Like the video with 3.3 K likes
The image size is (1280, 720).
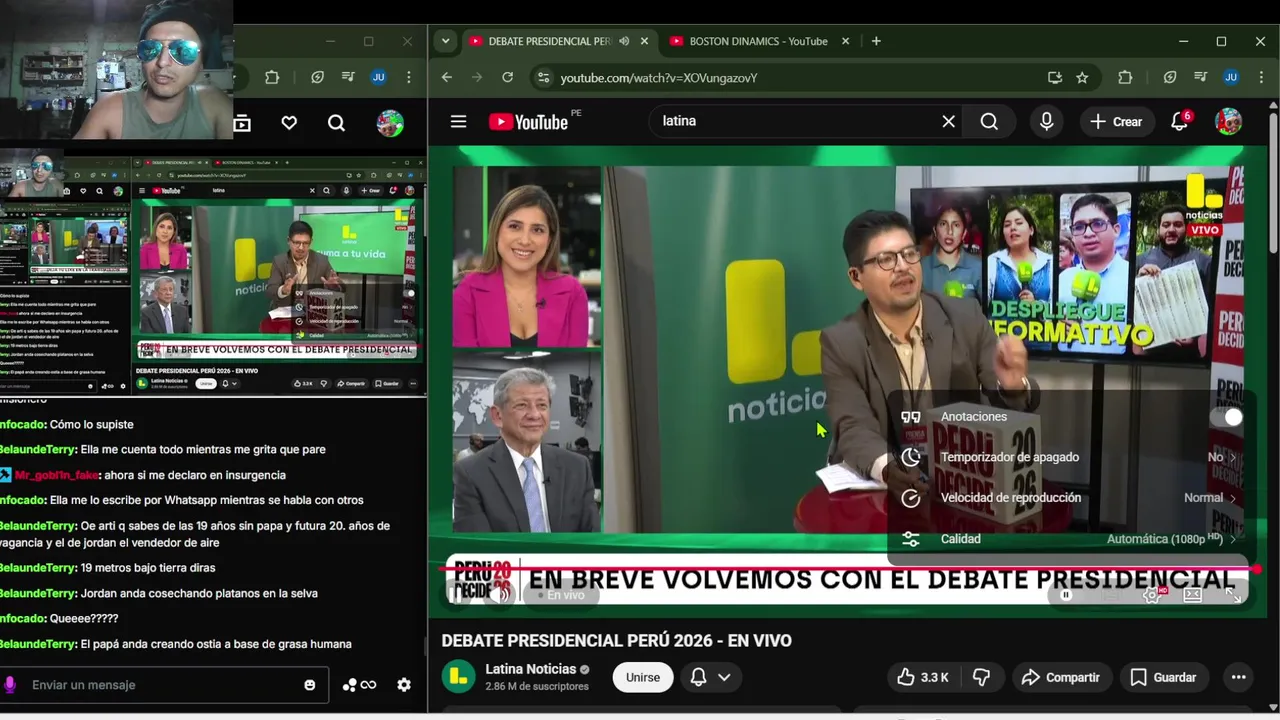click(x=922, y=677)
